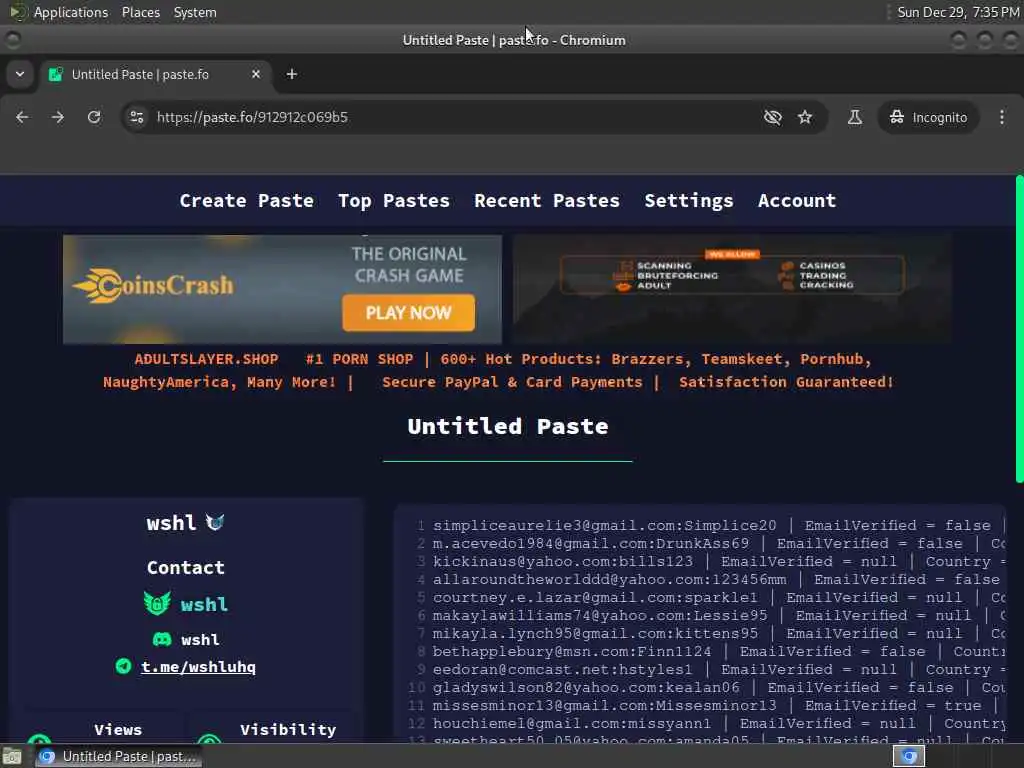Click the Views label
The height and width of the screenshot is (768, 1024).
[118, 729]
